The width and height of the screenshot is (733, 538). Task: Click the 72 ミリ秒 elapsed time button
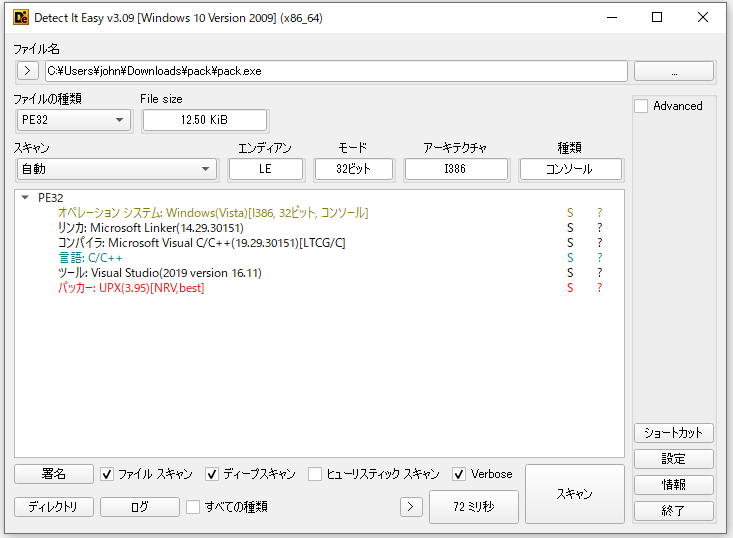[x=474, y=507]
